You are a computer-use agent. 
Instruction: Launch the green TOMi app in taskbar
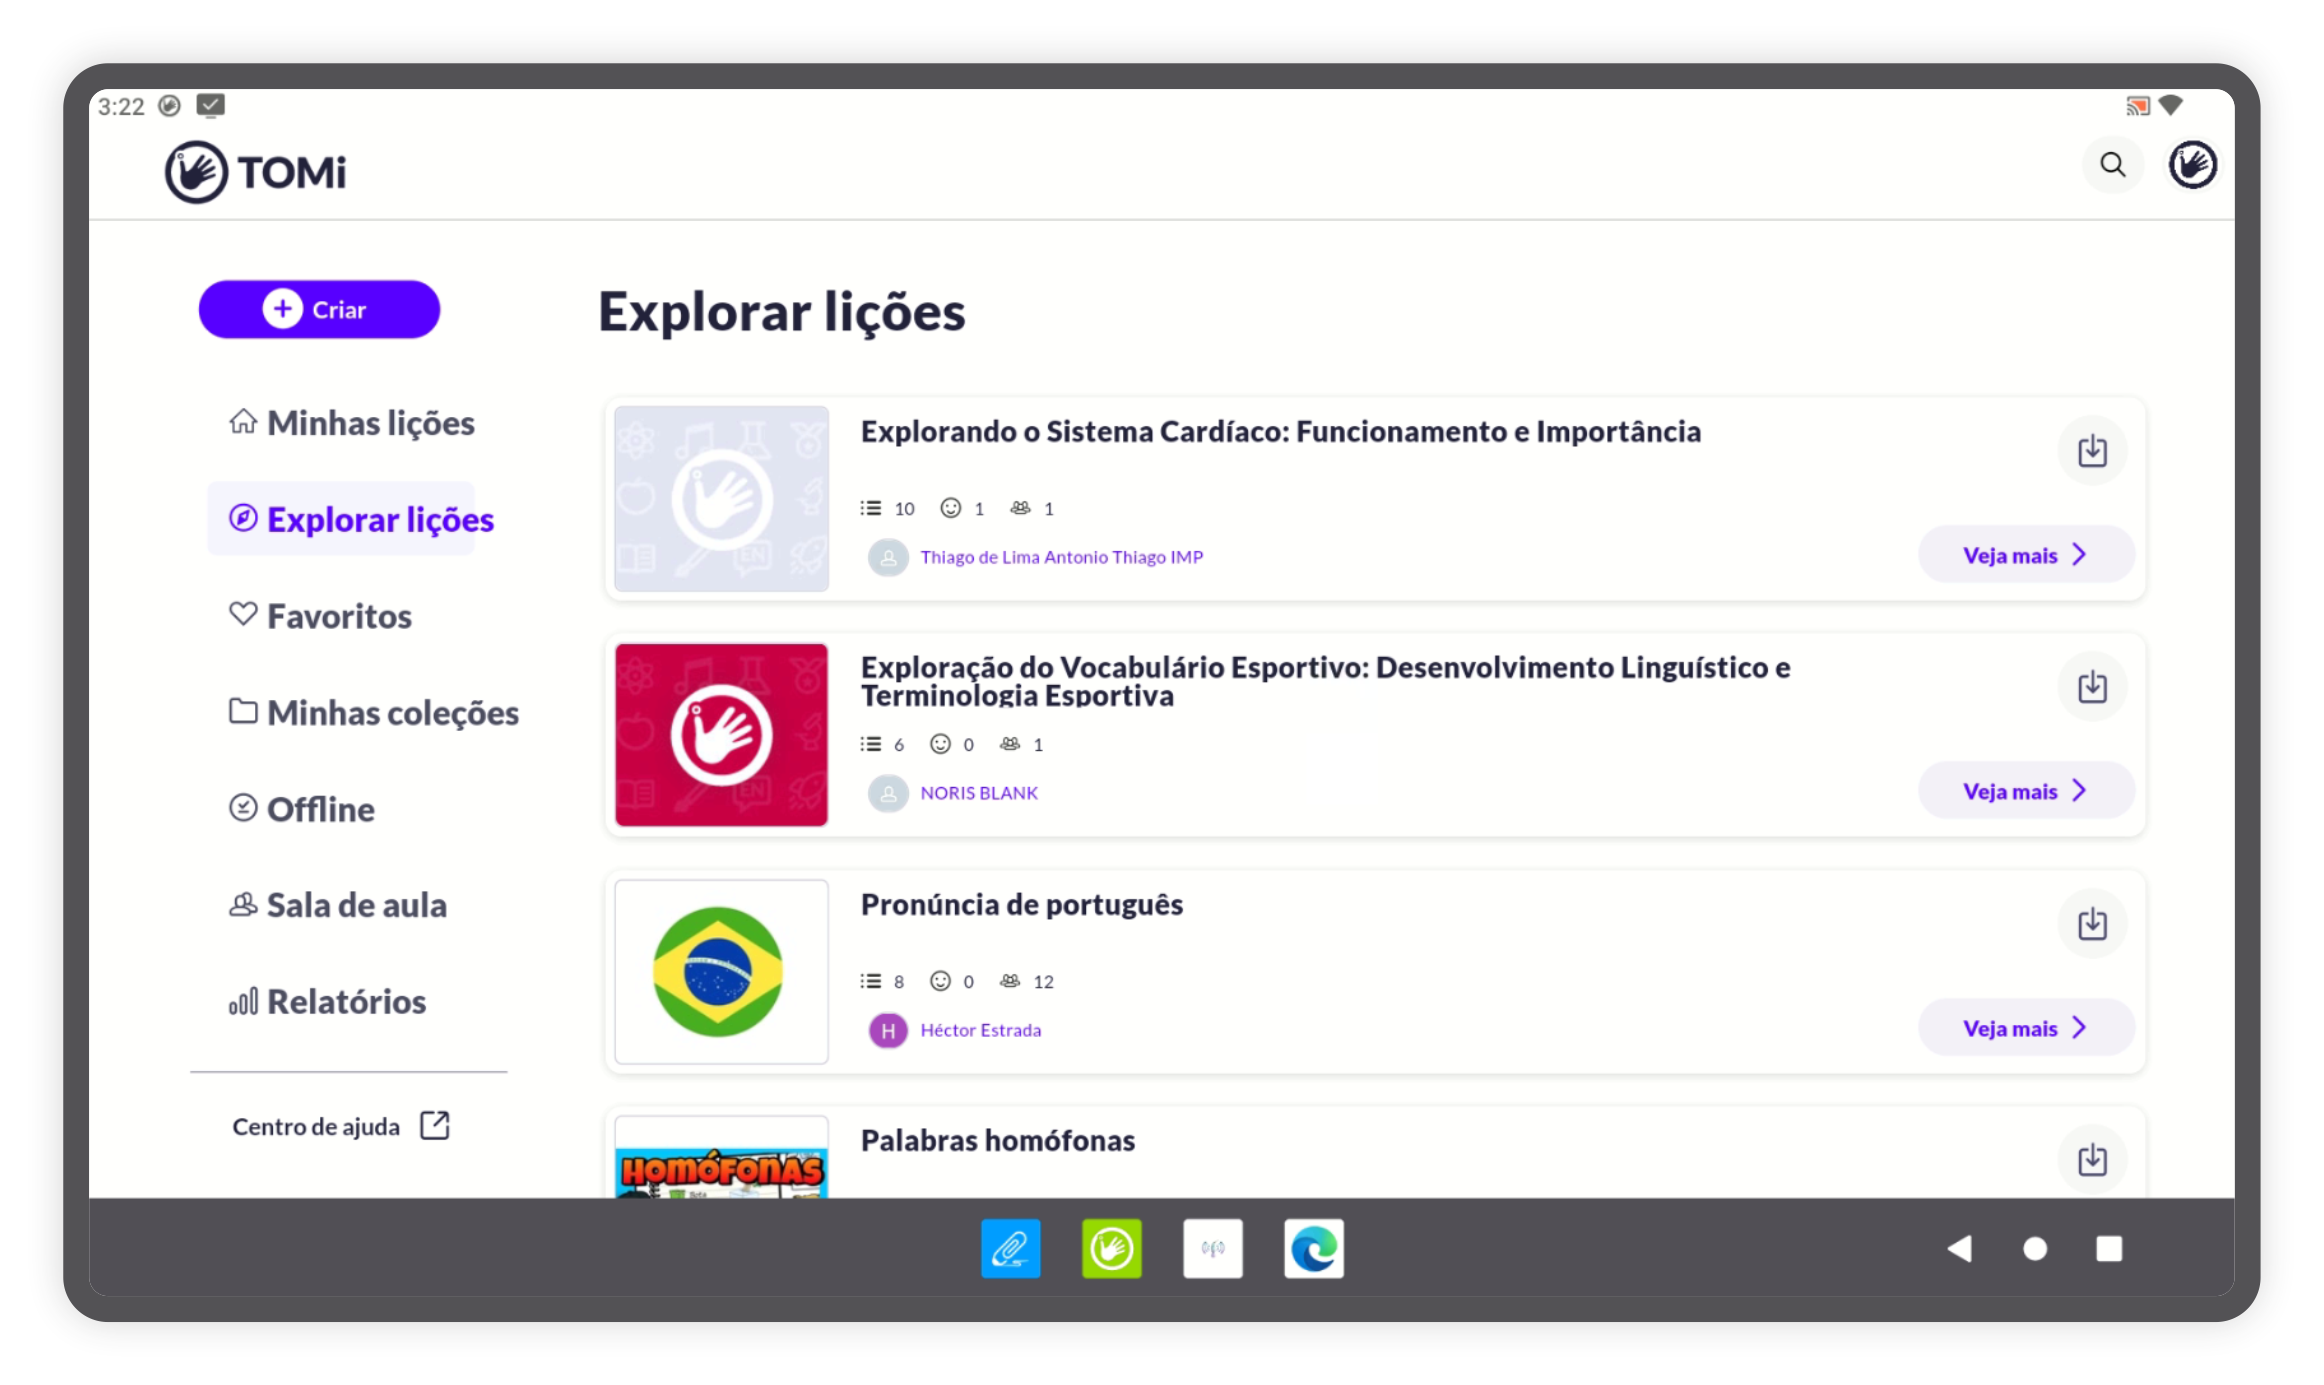(1111, 1248)
